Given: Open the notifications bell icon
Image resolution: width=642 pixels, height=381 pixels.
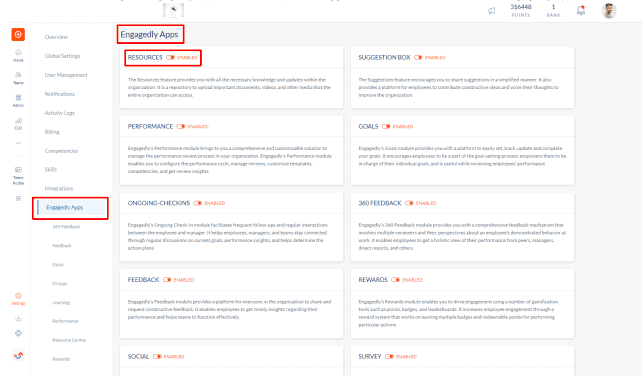Looking at the screenshot, I should click(581, 10).
